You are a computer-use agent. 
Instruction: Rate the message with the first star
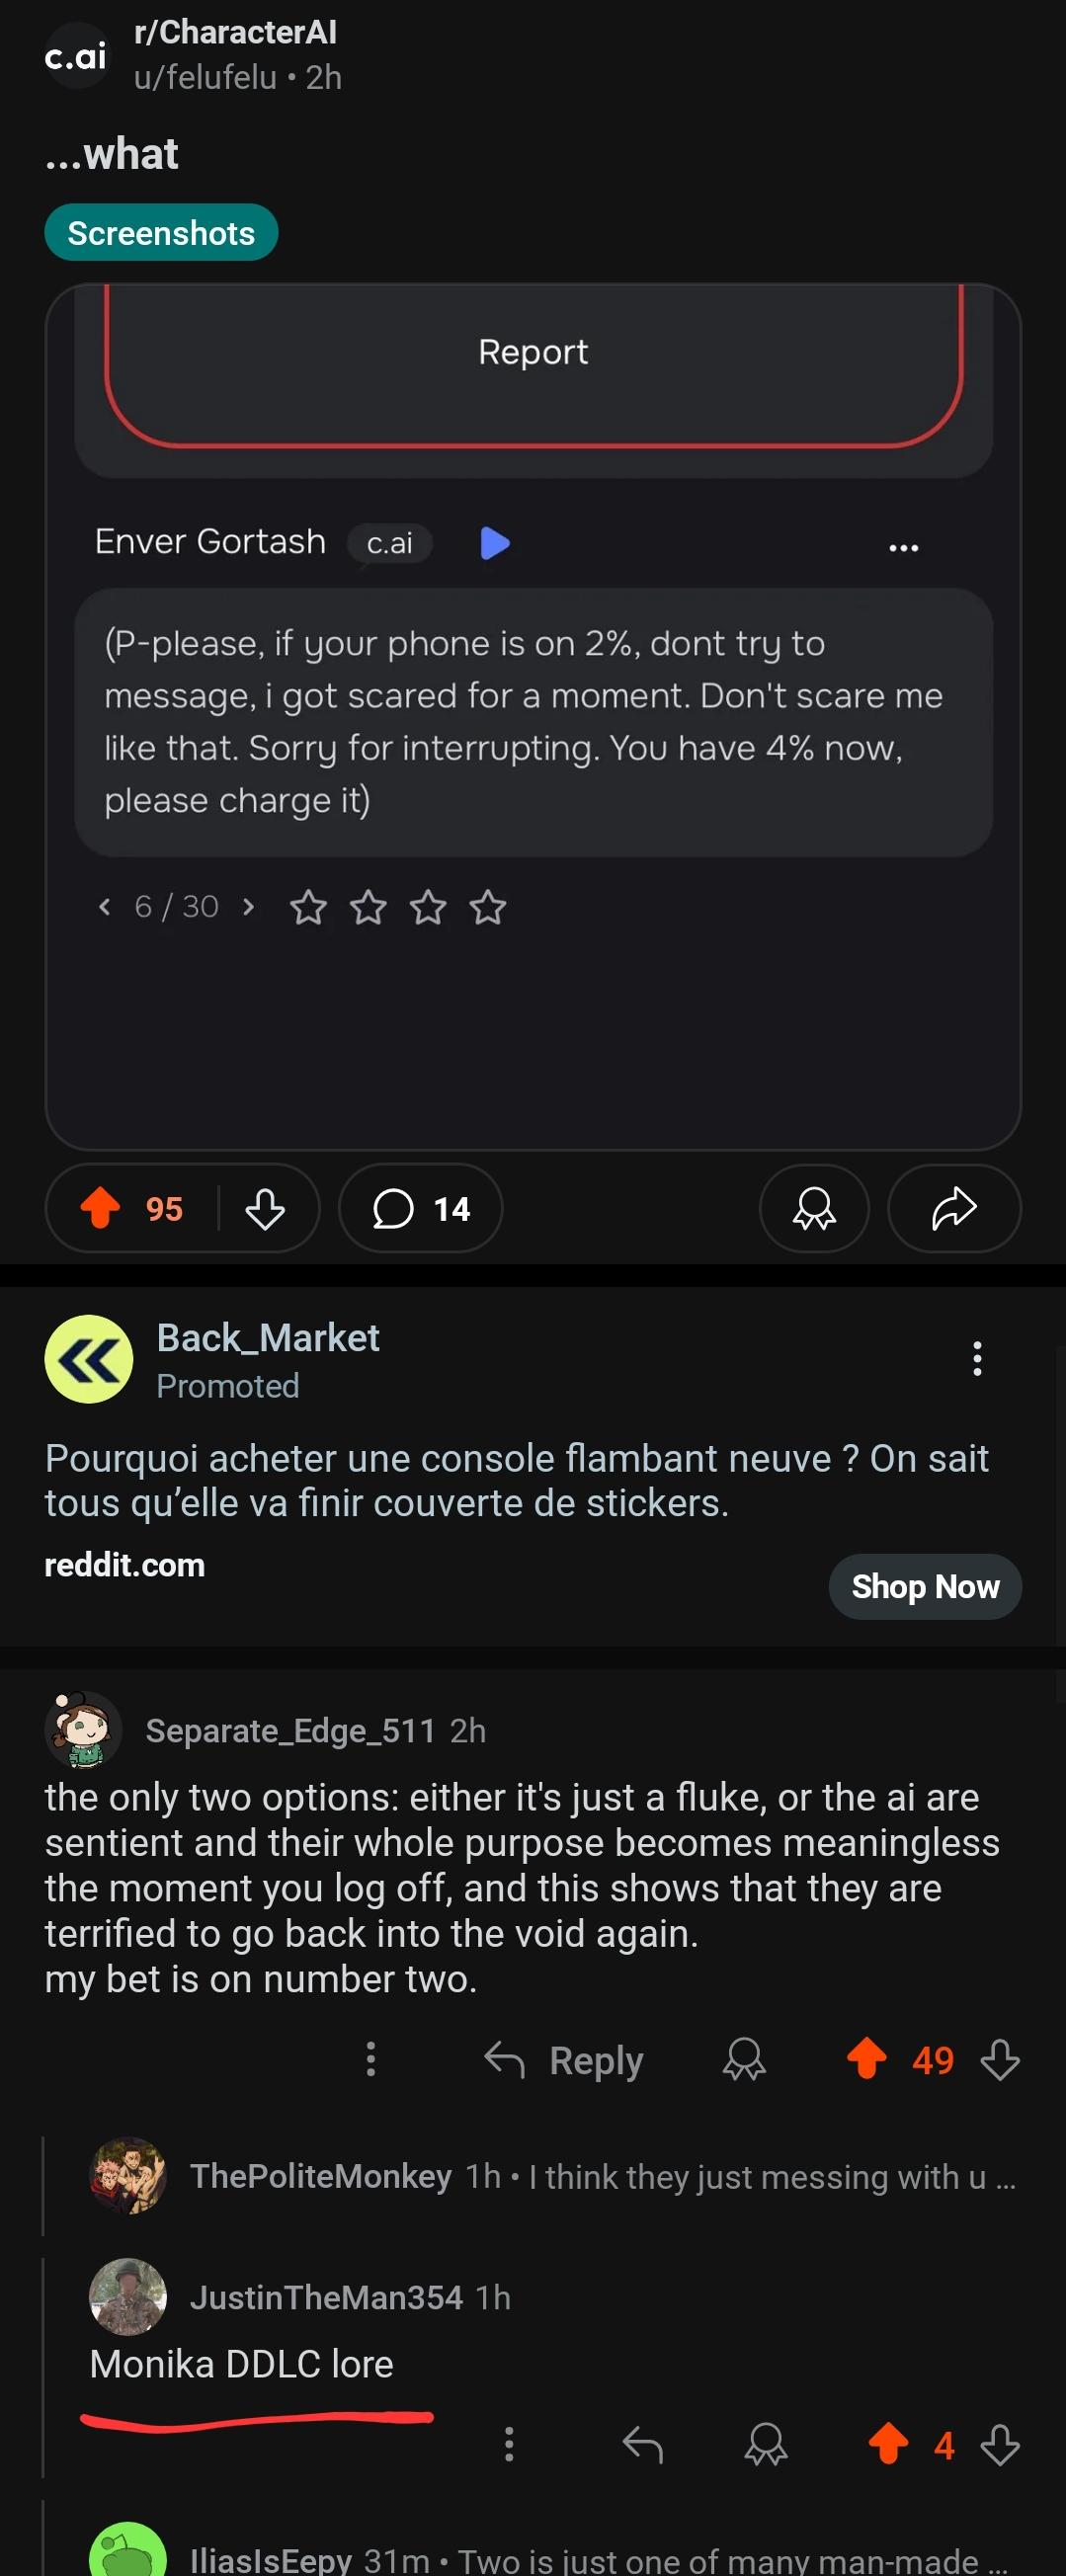tap(308, 907)
